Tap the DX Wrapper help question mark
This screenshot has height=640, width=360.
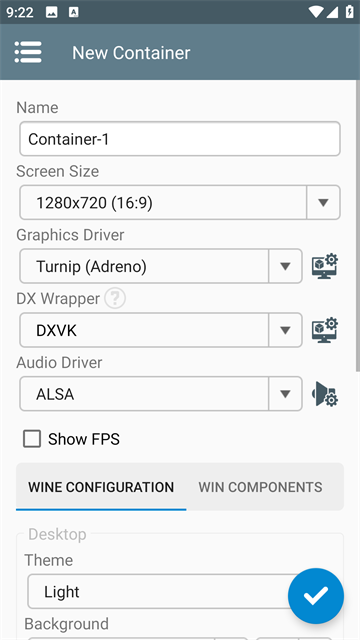coord(115,299)
